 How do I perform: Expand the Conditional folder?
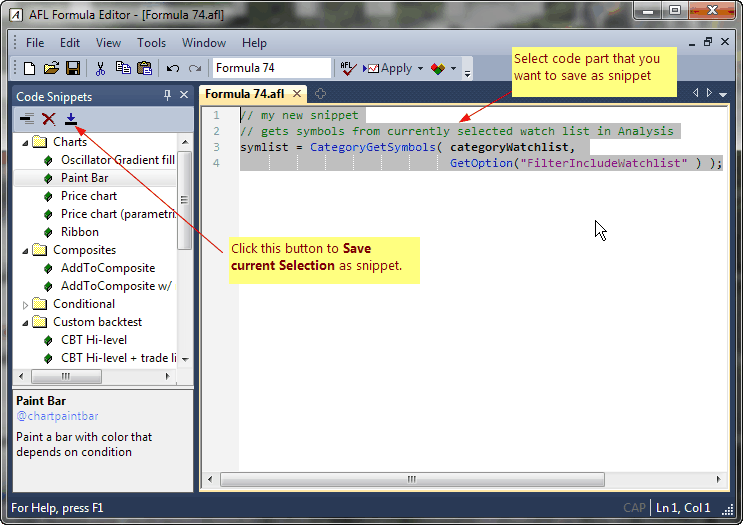click(26, 304)
